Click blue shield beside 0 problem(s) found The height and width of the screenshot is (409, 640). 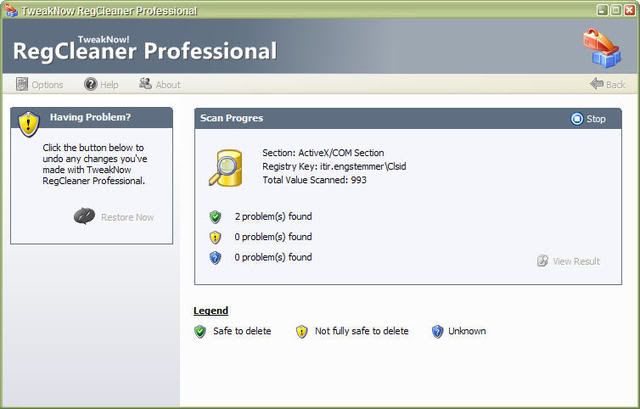215,258
